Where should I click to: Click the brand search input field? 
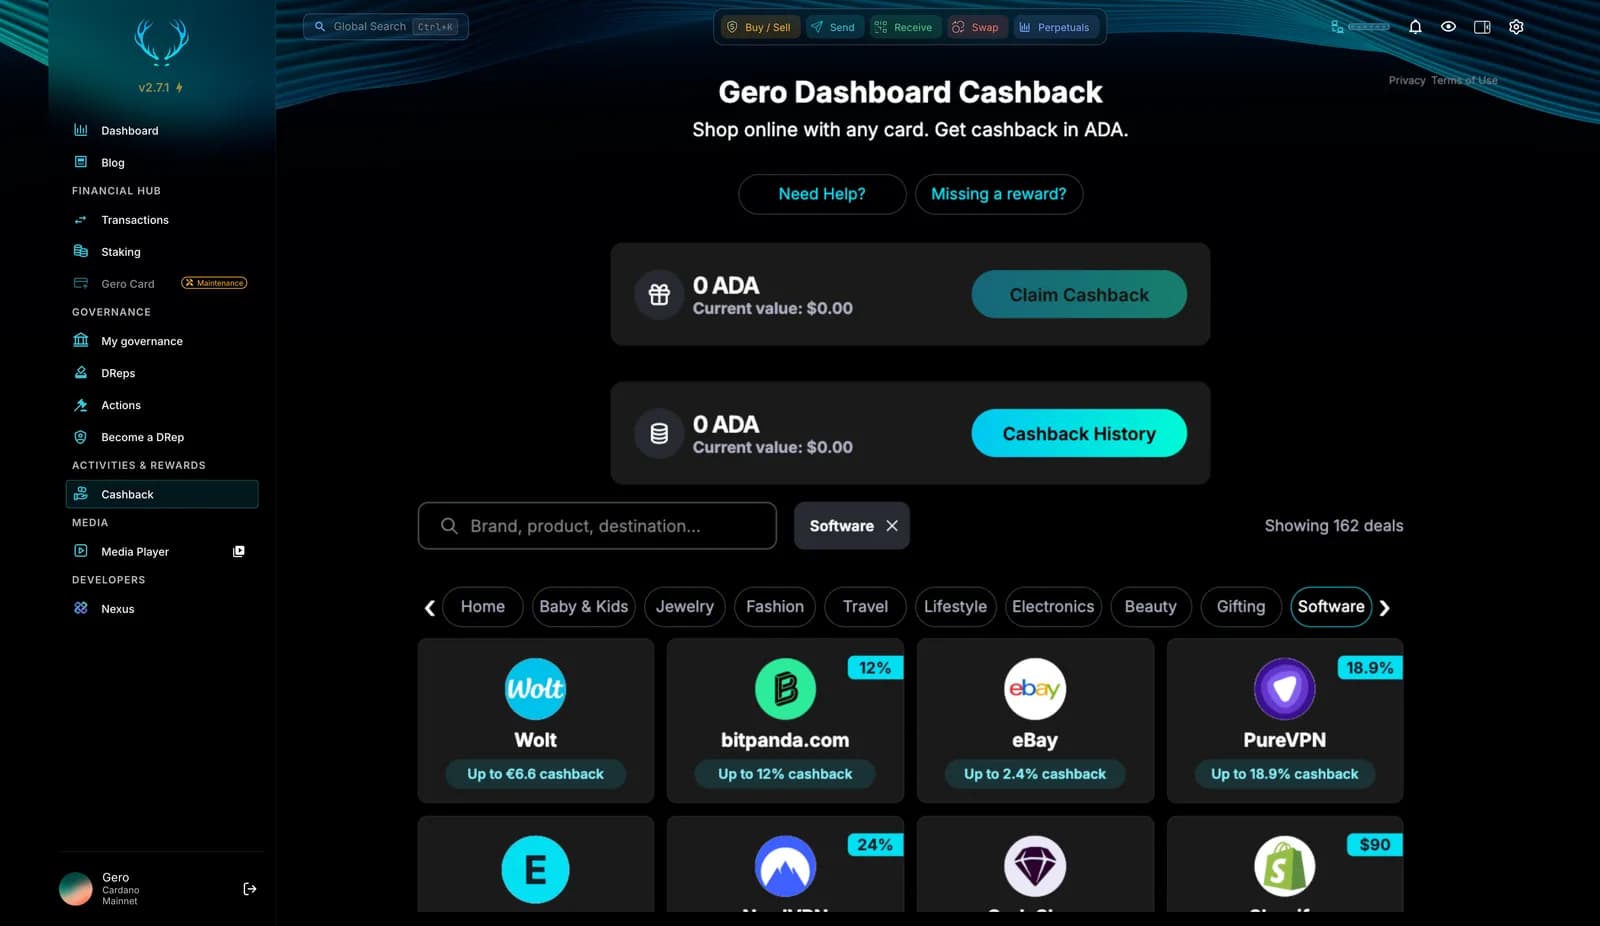[x=597, y=526]
